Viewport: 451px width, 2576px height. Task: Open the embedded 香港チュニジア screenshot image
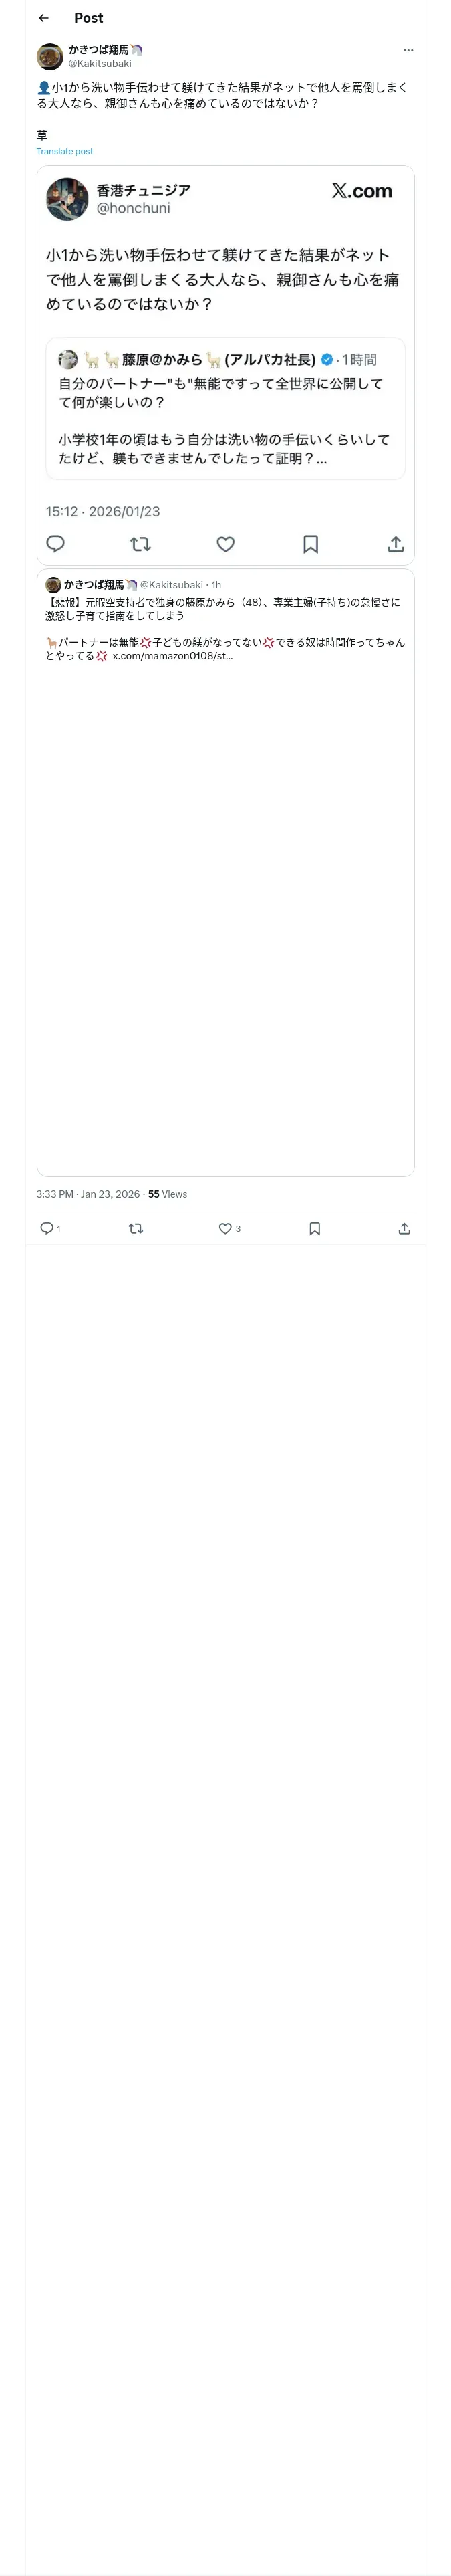pyautogui.click(x=225, y=365)
